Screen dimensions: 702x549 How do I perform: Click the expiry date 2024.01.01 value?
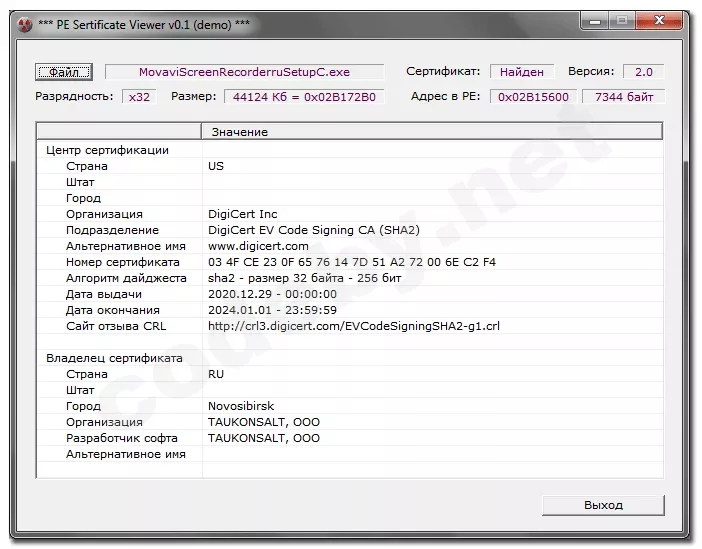(272, 310)
